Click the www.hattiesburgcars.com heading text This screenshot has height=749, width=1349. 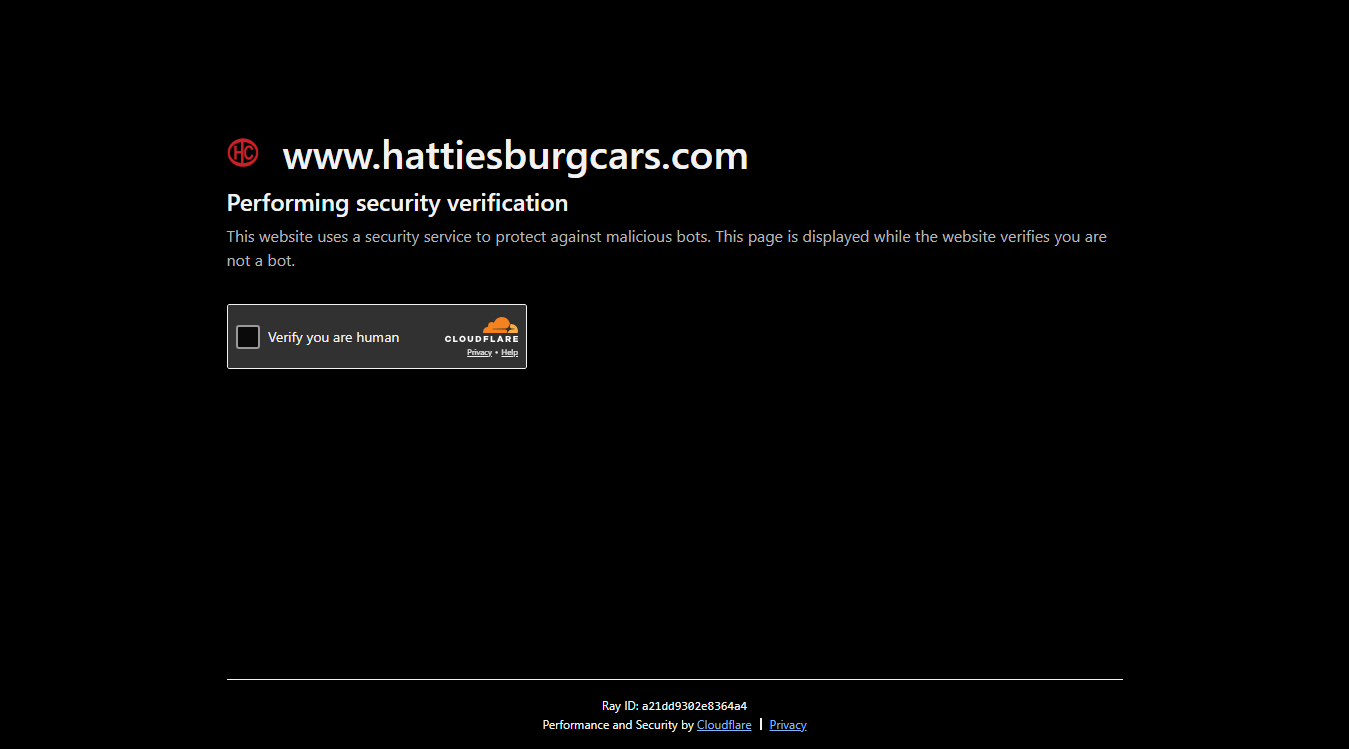[515, 156]
